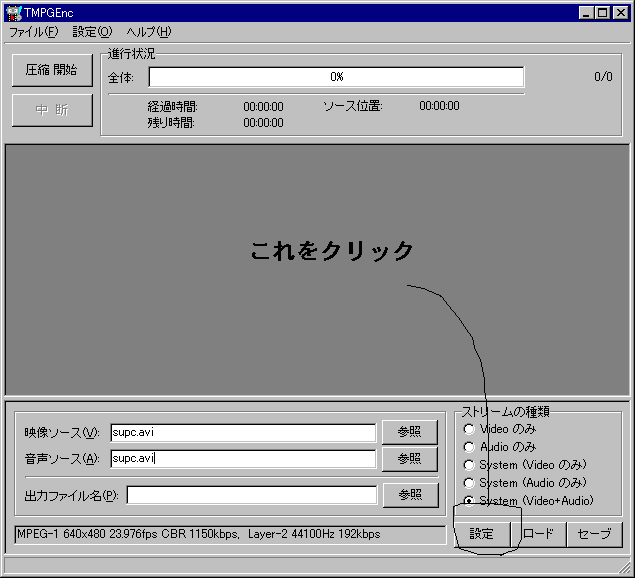Browse for output file name with 参照

[x=410, y=495]
